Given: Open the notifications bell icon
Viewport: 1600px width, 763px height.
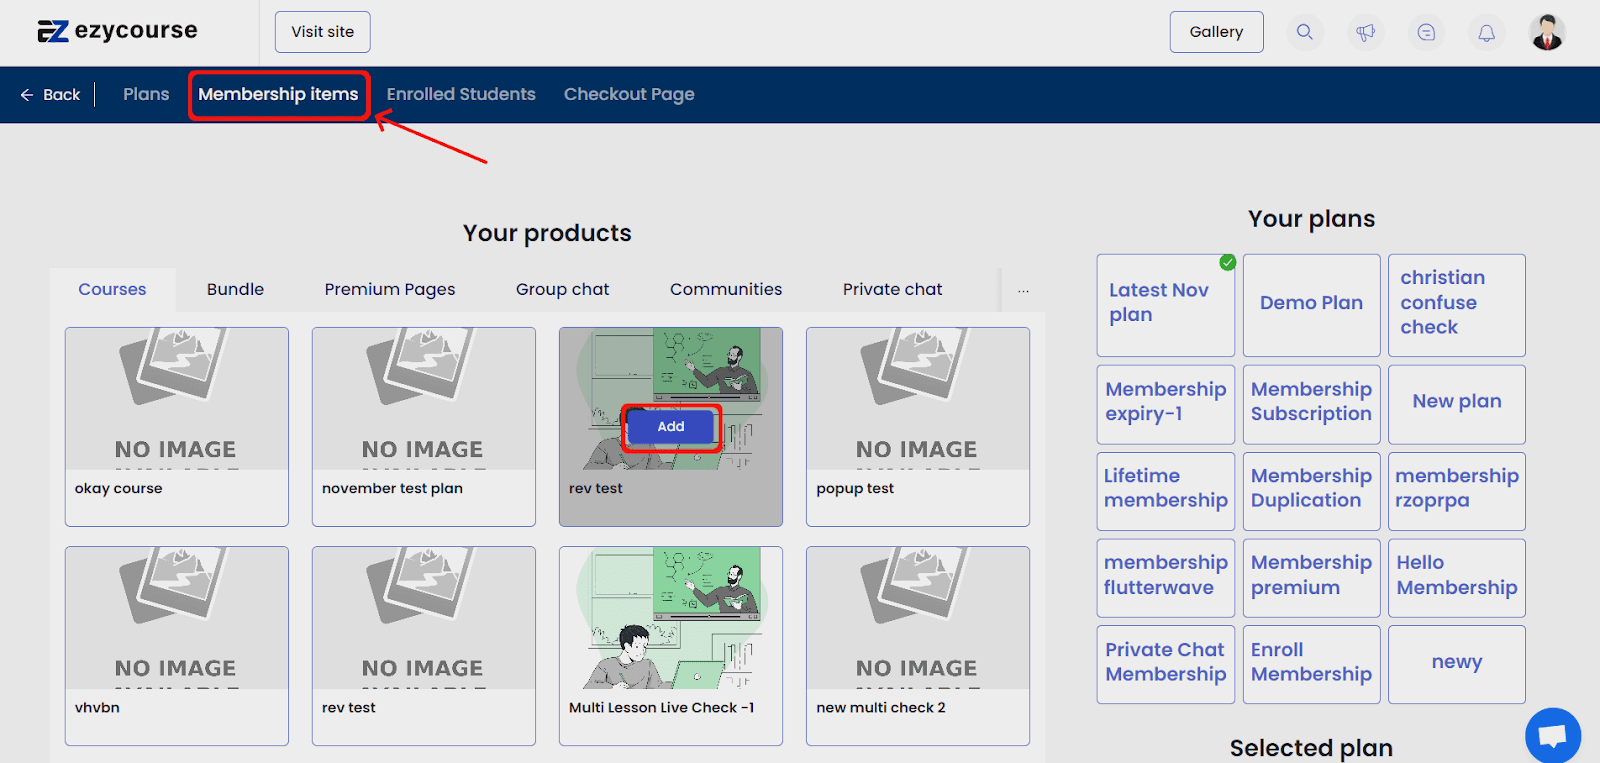Looking at the screenshot, I should (x=1487, y=32).
